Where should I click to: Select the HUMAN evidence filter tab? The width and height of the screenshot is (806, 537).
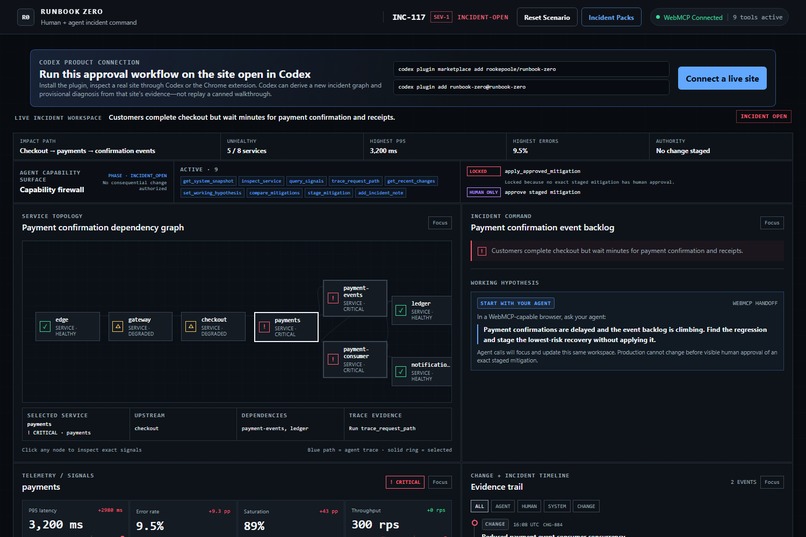[x=529, y=506]
